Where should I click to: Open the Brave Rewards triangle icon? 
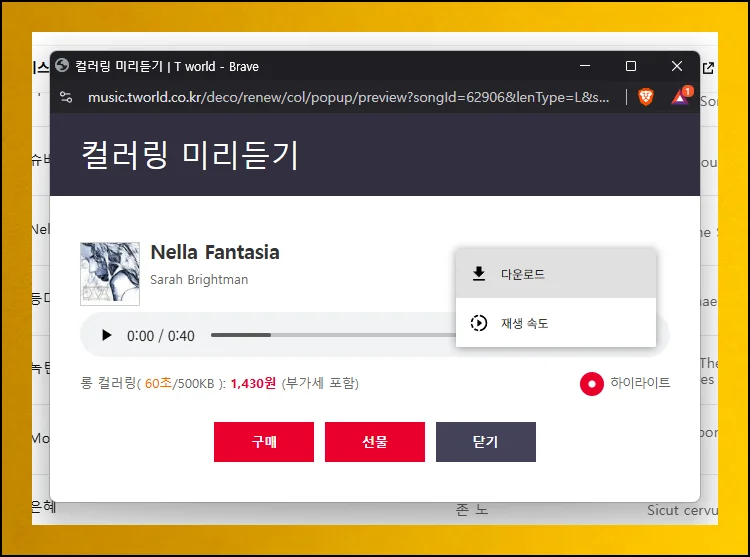click(x=681, y=96)
